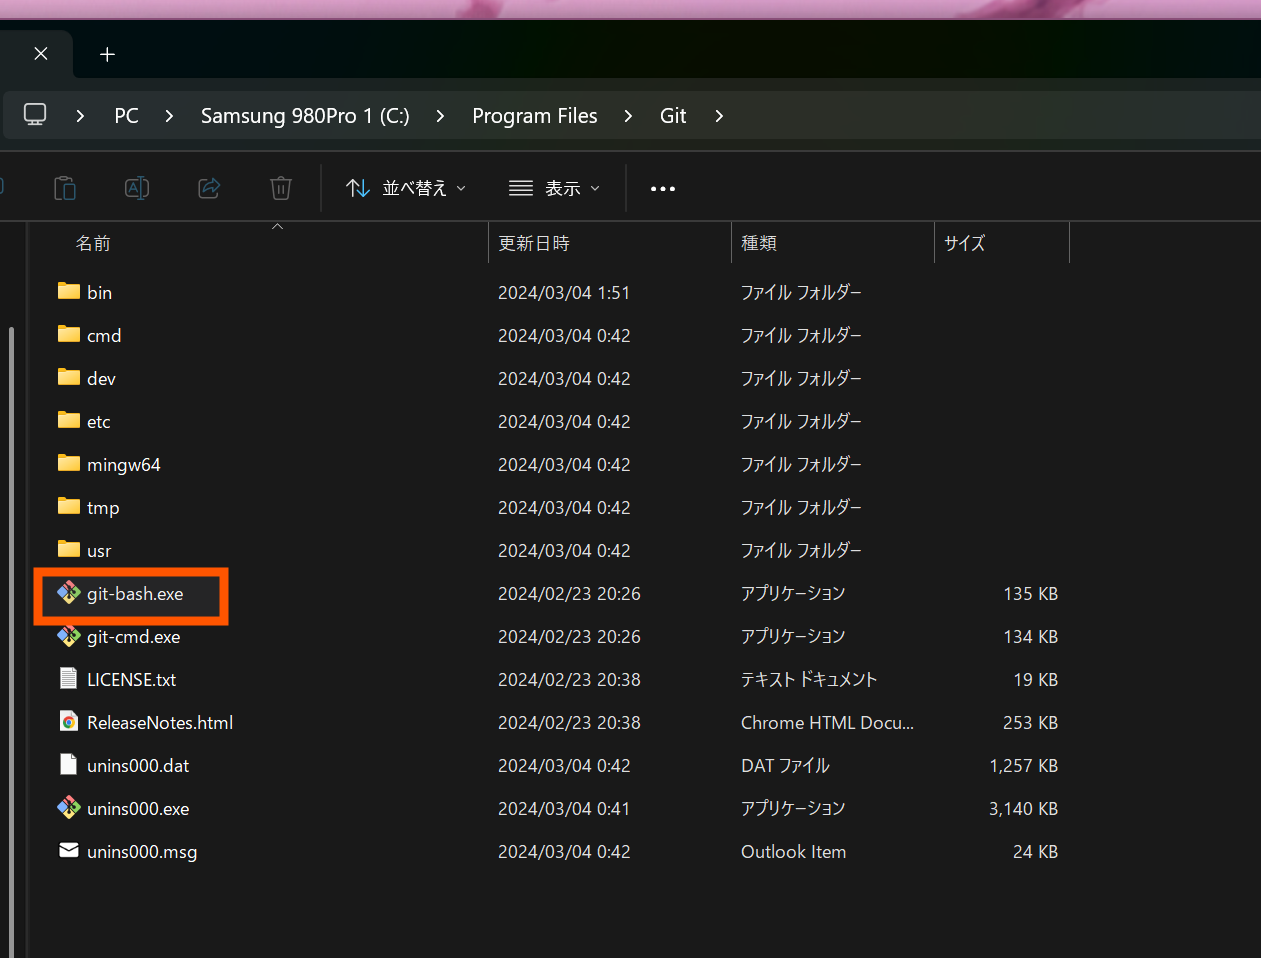The image size is (1261, 958).
Task: Add a new tab with plus button
Action: pos(107,54)
